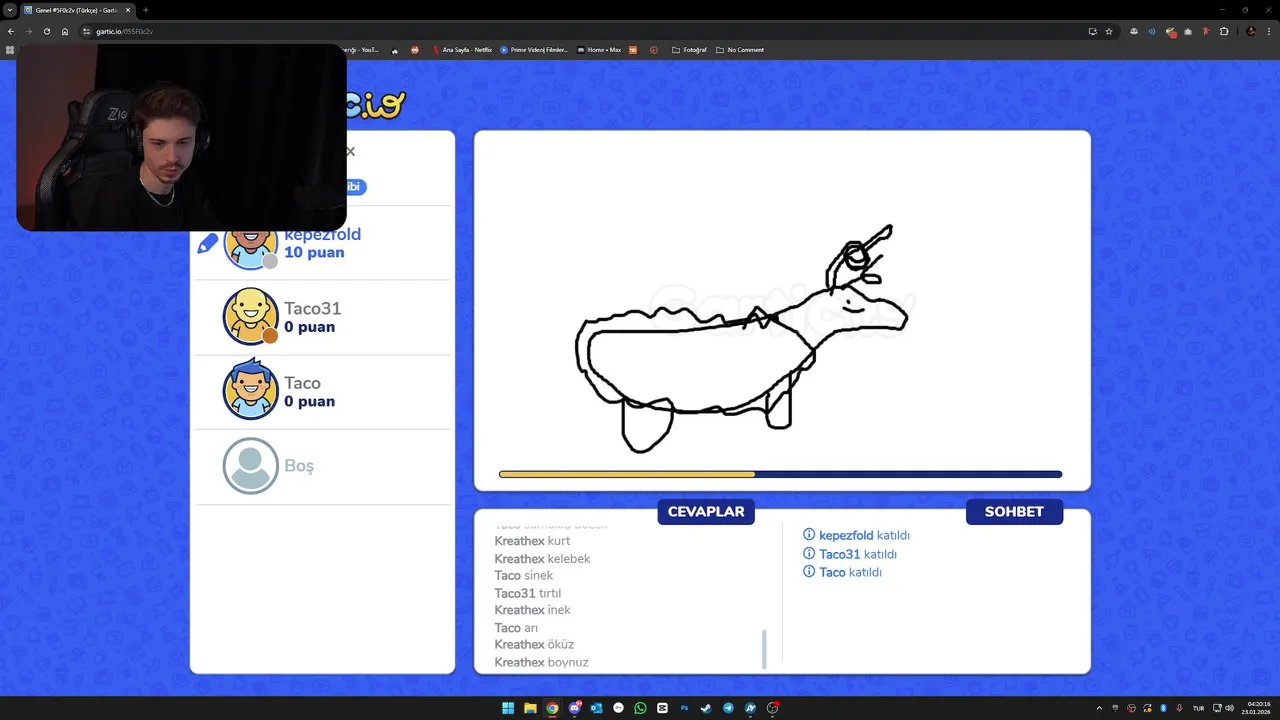Click the Boş empty slot label
Screen dimensions: 1280x720
pos(299,466)
